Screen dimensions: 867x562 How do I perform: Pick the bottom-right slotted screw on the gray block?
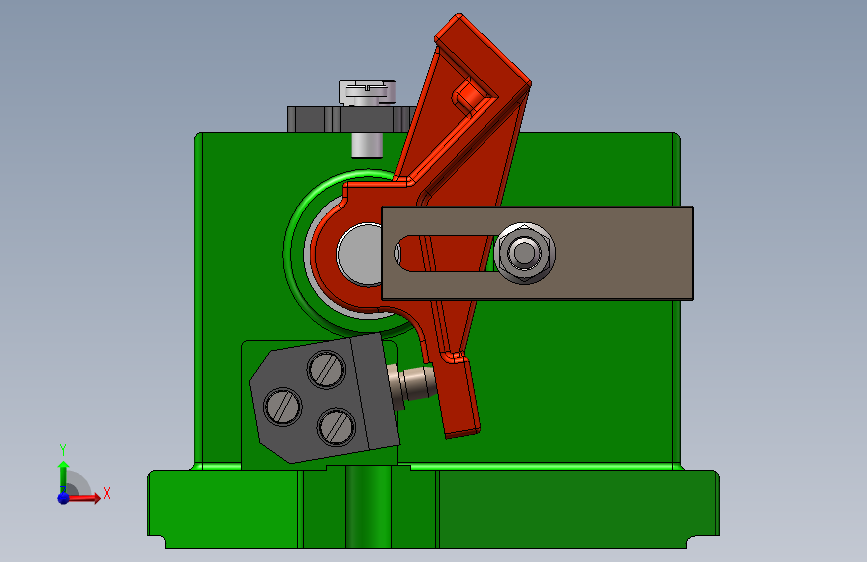point(336,427)
